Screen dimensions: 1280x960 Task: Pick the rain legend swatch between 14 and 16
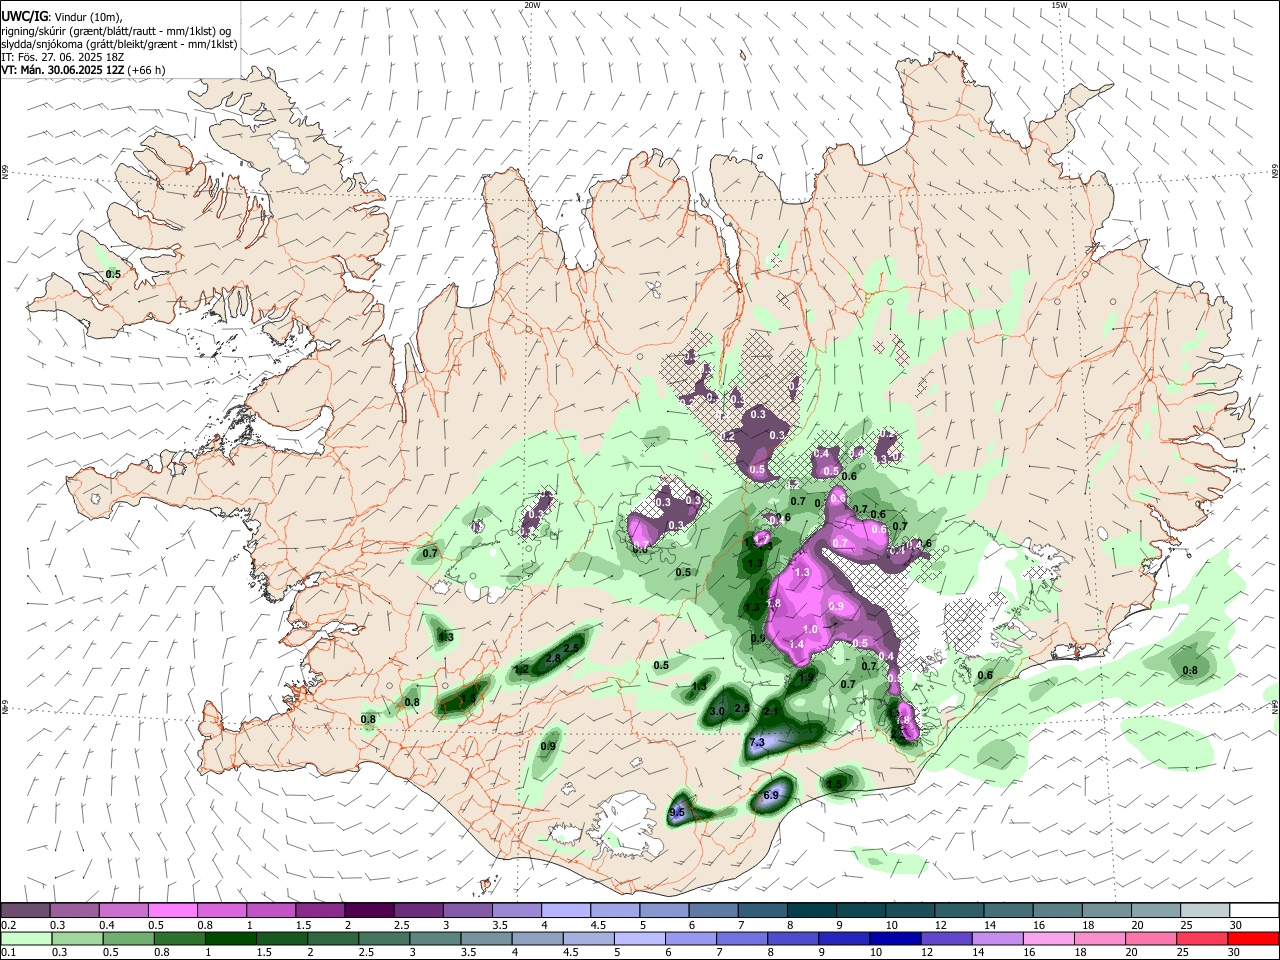(x=995, y=938)
